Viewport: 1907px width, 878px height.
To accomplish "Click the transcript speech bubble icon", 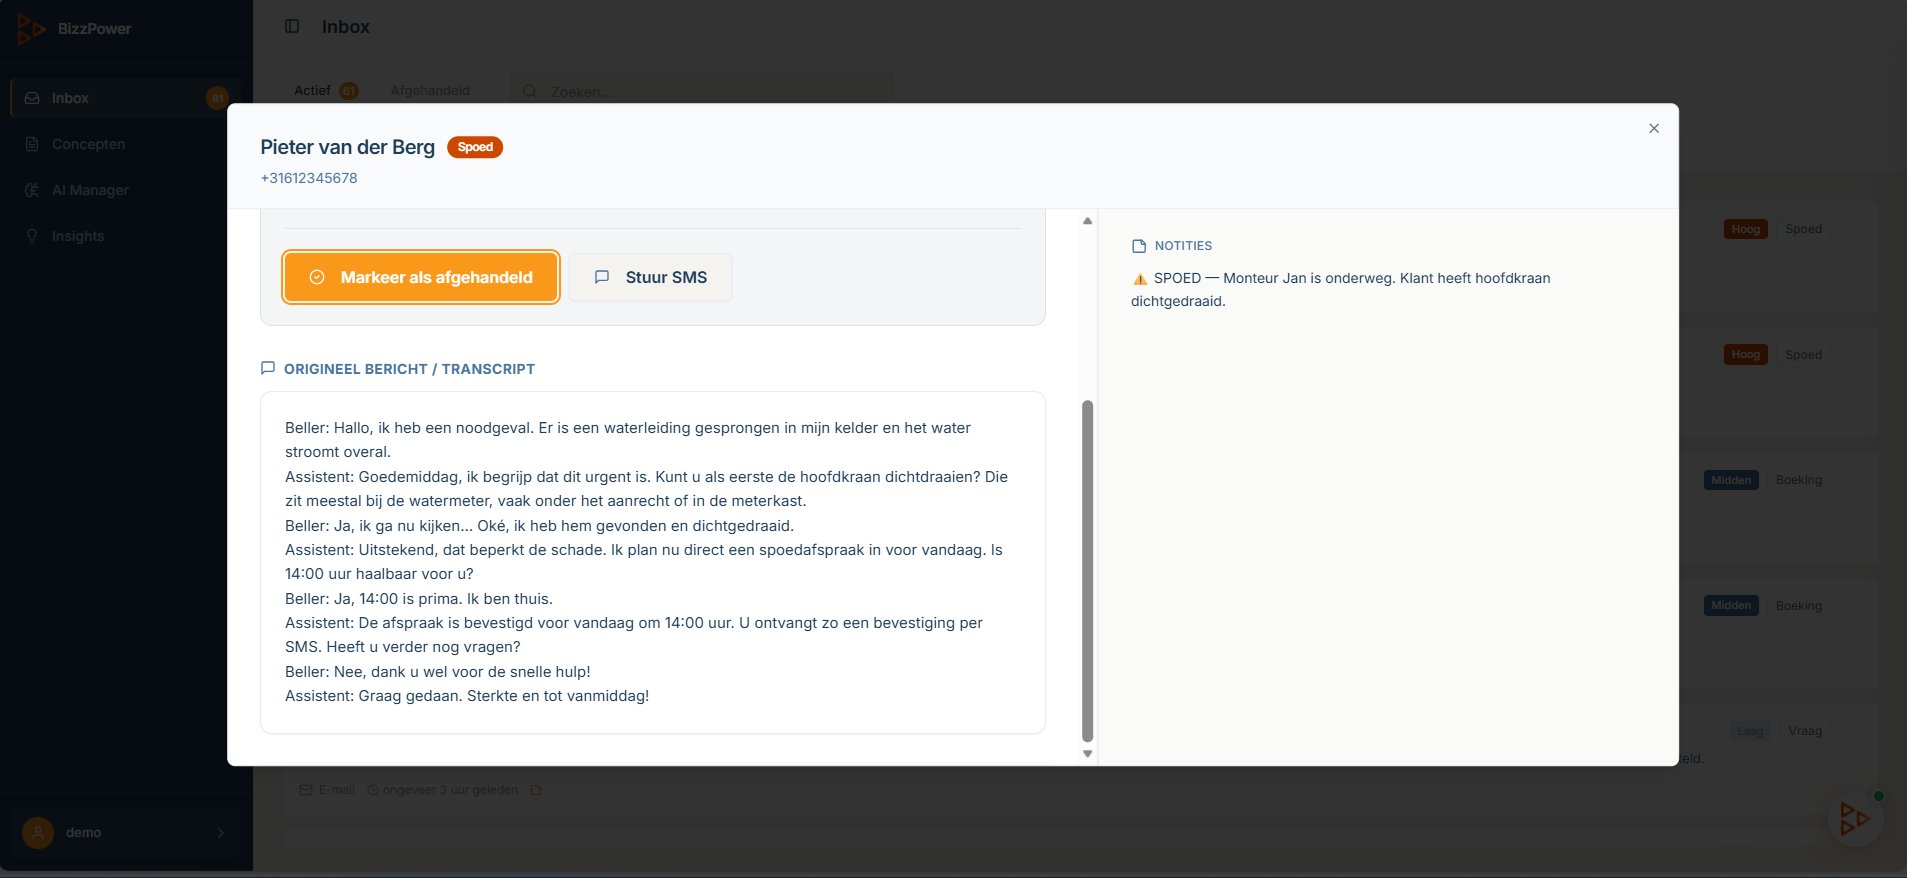I will coord(268,368).
